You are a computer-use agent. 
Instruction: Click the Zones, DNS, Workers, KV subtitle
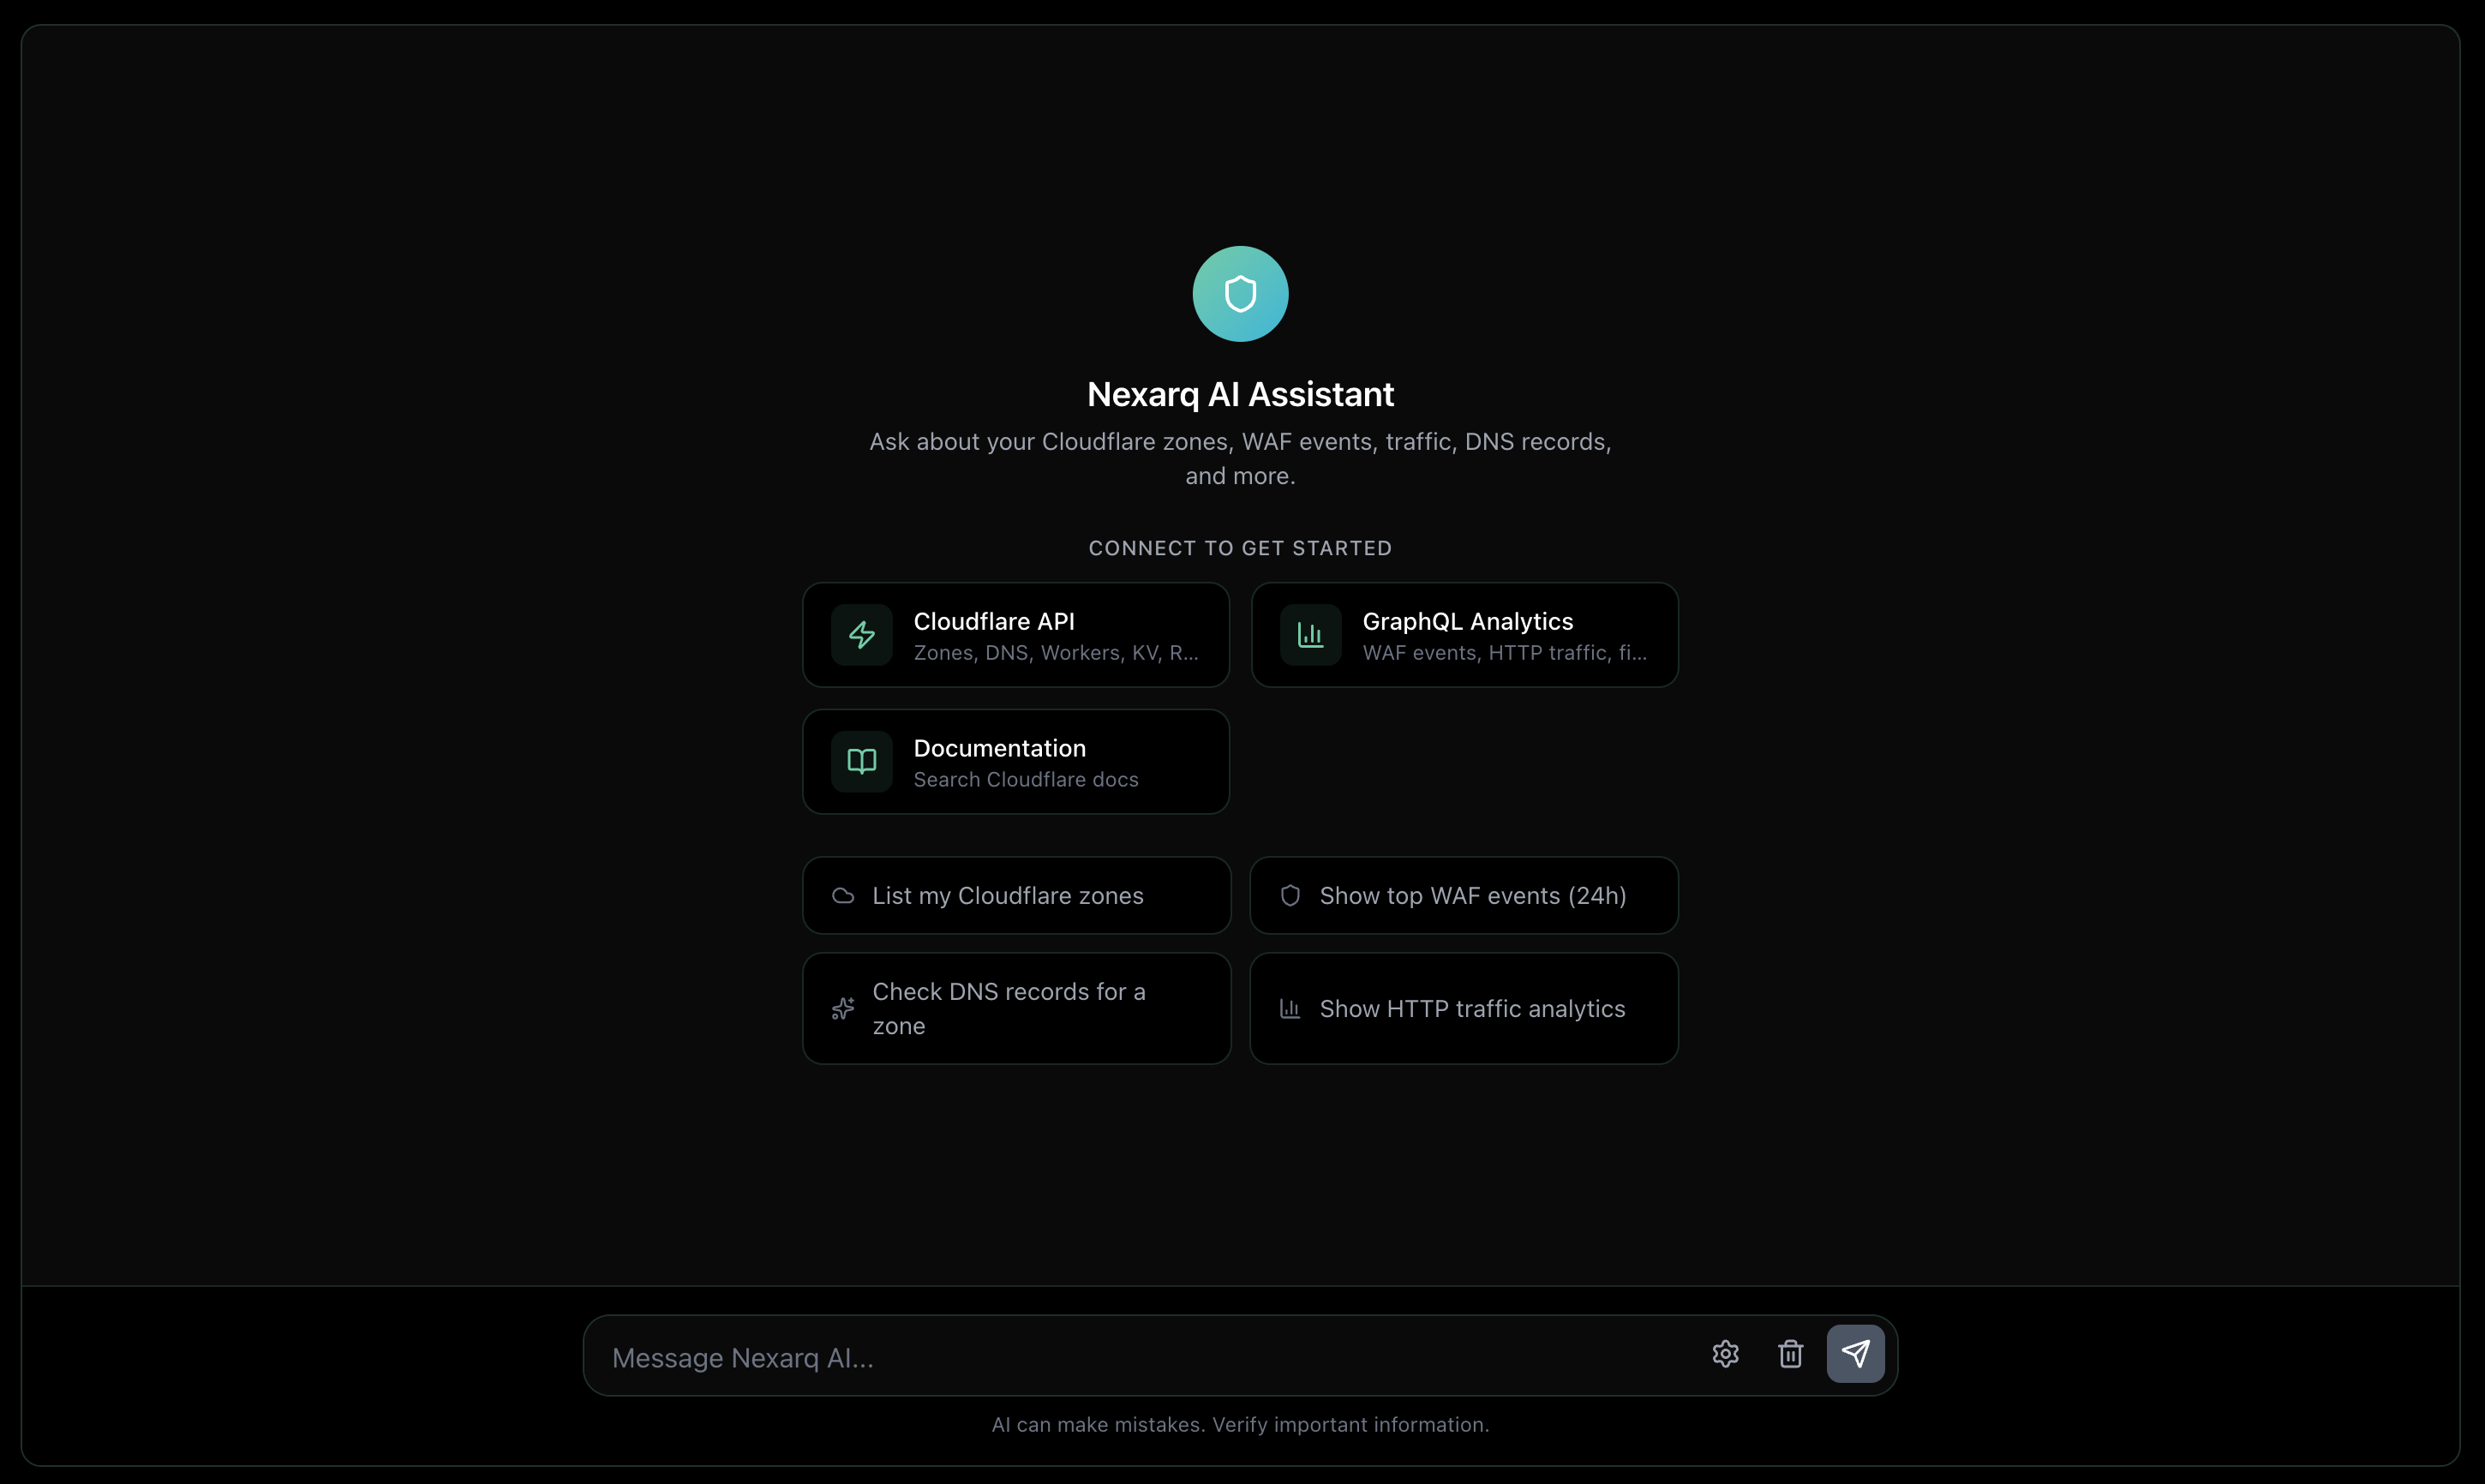pos(1056,653)
